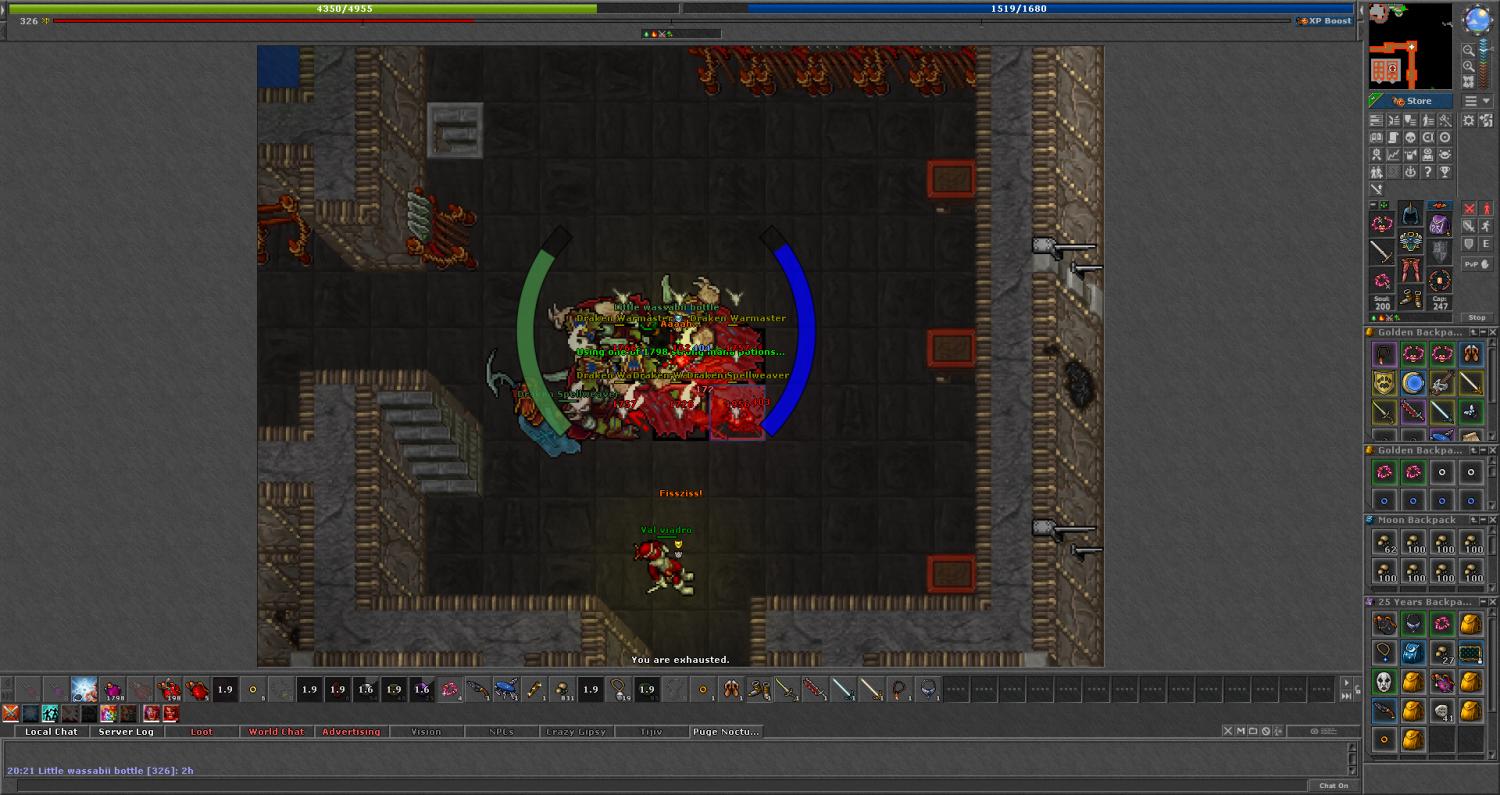Click the blue backpack in 25 Years Backpack

coord(1412,653)
